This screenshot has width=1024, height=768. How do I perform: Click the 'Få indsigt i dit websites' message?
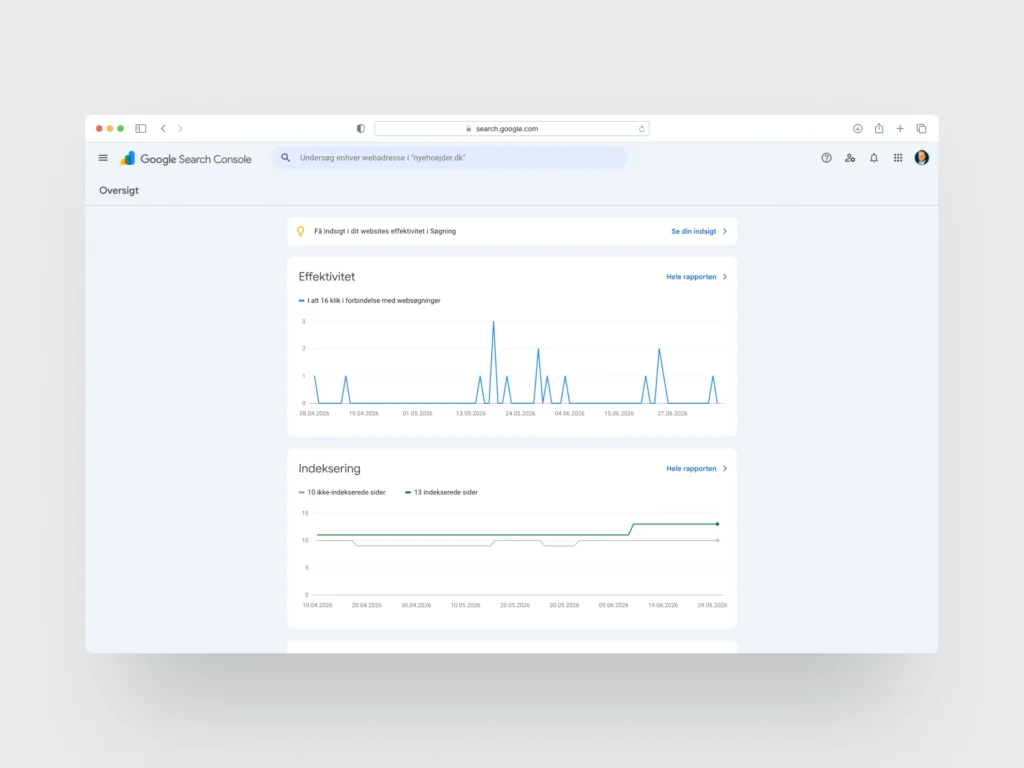(x=385, y=231)
